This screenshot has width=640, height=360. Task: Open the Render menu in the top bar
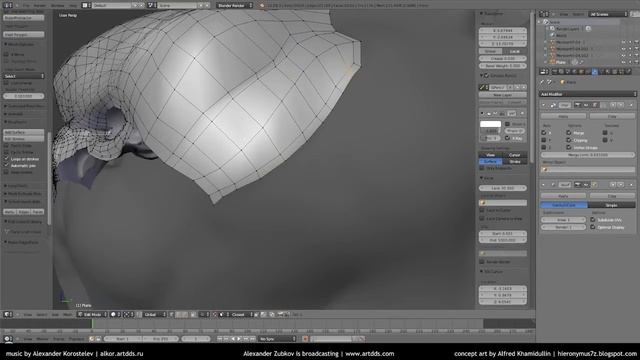click(x=40, y=5)
